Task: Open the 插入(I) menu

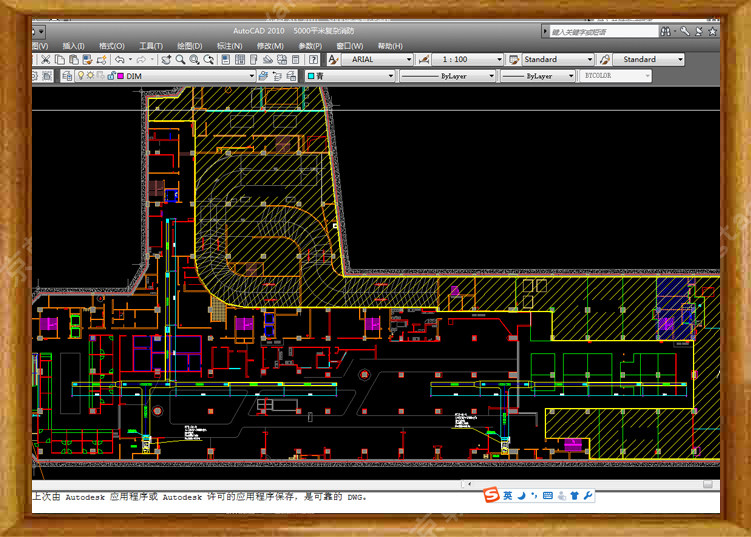Action: click(x=73, y=46)
